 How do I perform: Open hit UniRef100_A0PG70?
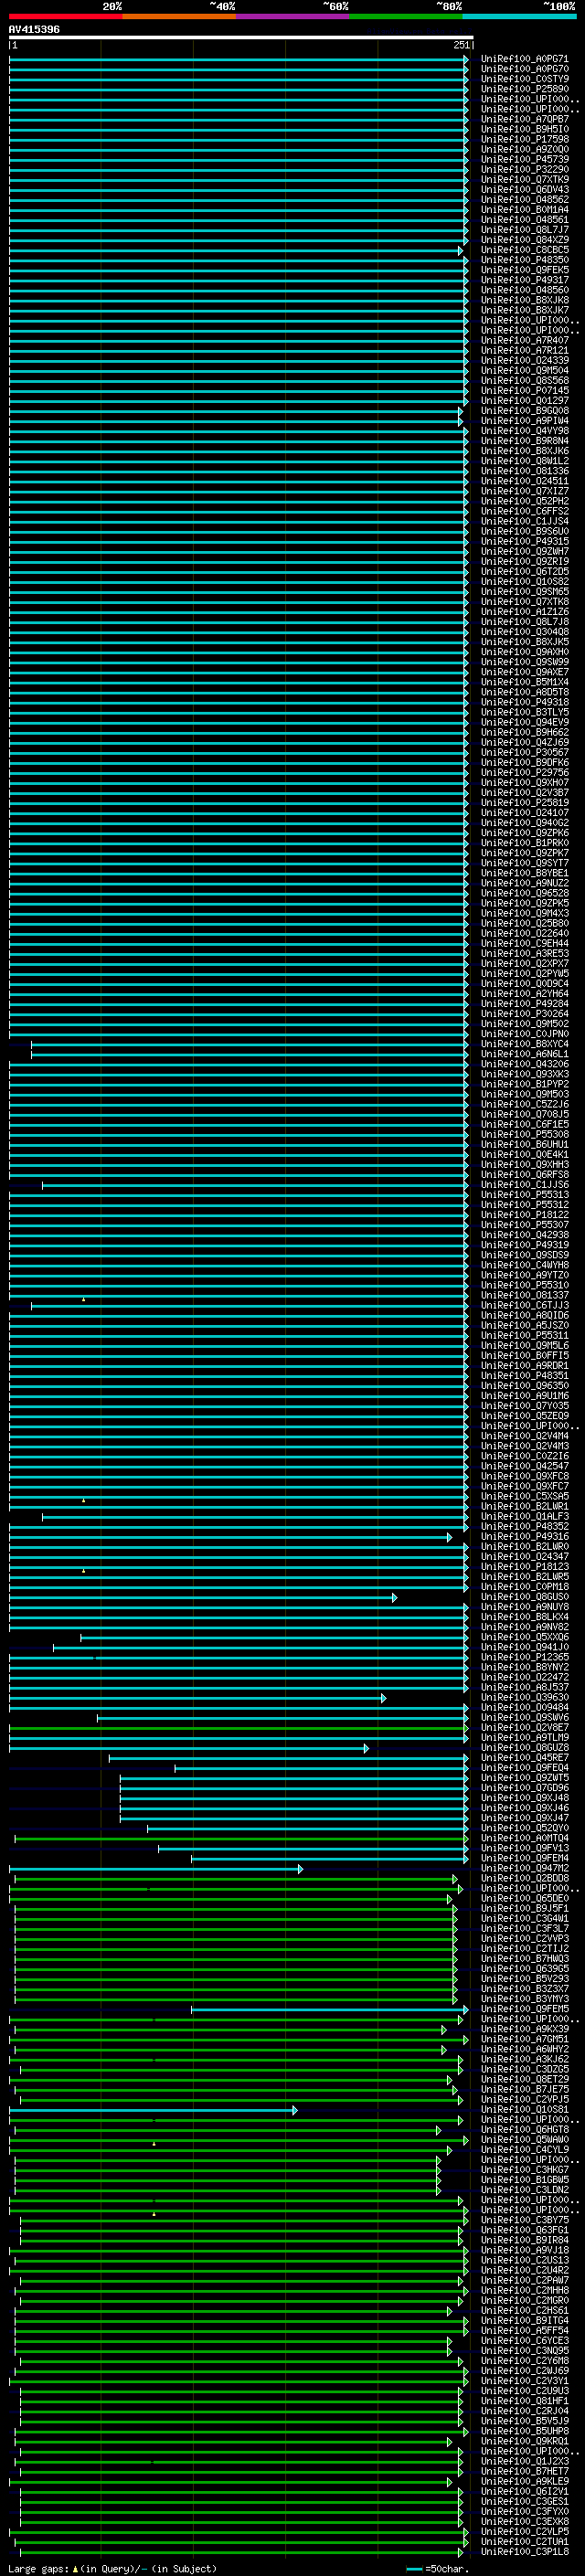pyautogui.click(x=524, y=69)
